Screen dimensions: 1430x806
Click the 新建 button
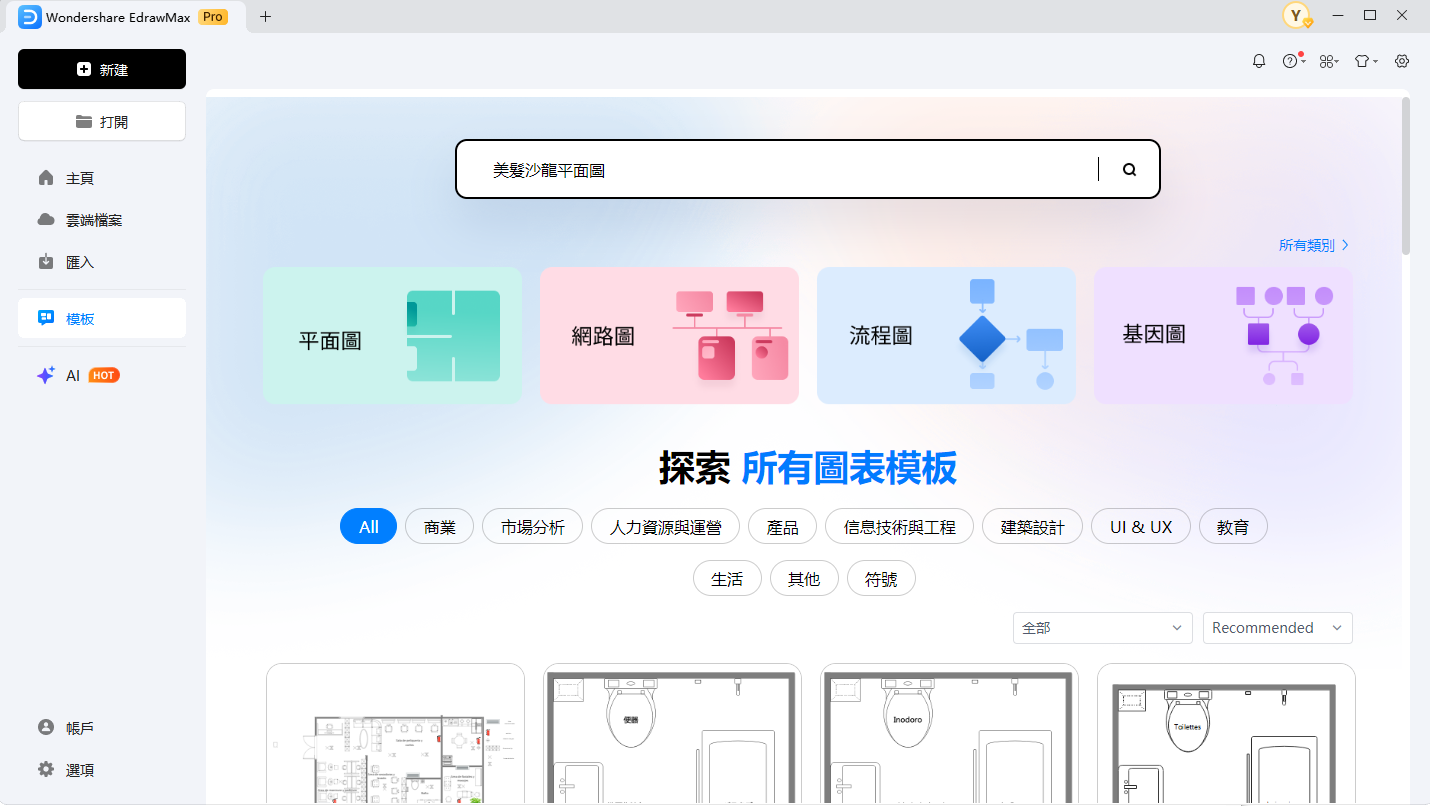(101, 69)
